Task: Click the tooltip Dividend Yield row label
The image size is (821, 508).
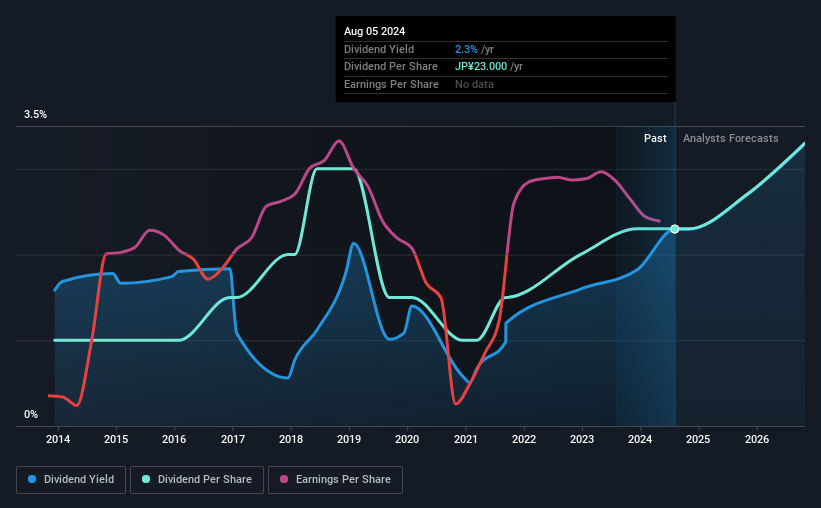Action: [379, 49]
